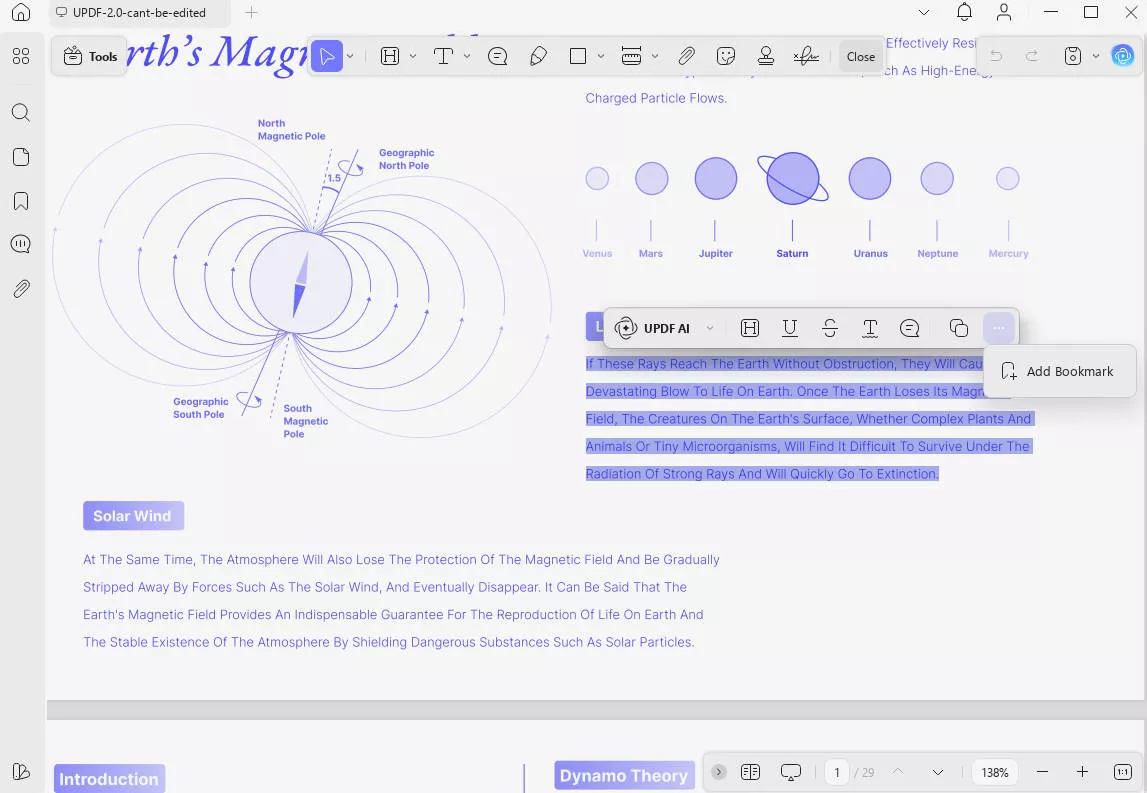Viewport: 1147px width, 793px height.
Task: Switch to the UPDF-2.0-cant-be-edited tab
Action: (138, 13)
